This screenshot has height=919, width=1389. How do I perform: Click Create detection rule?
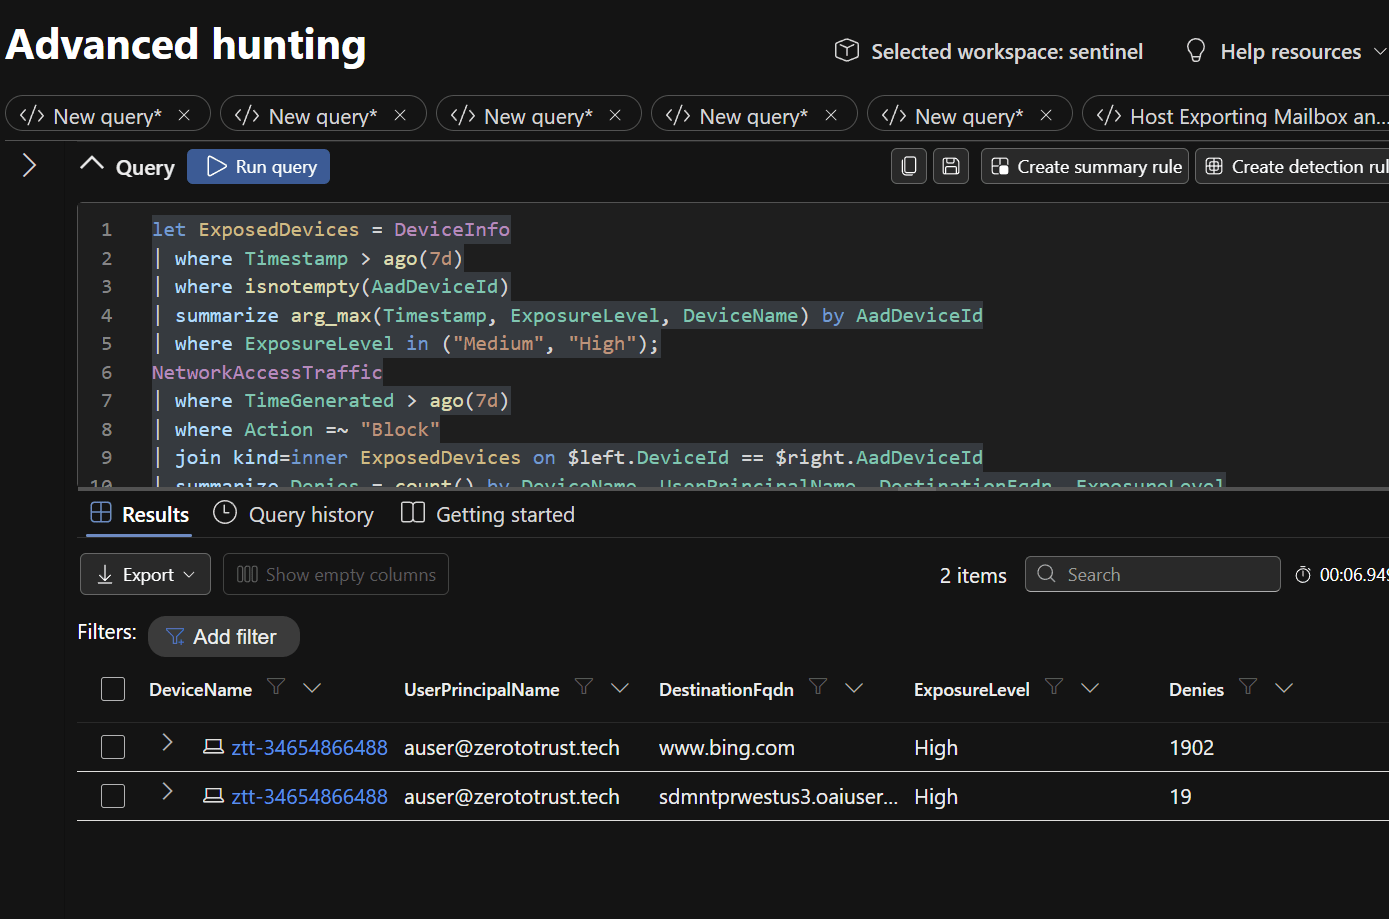click(1292, 166)
